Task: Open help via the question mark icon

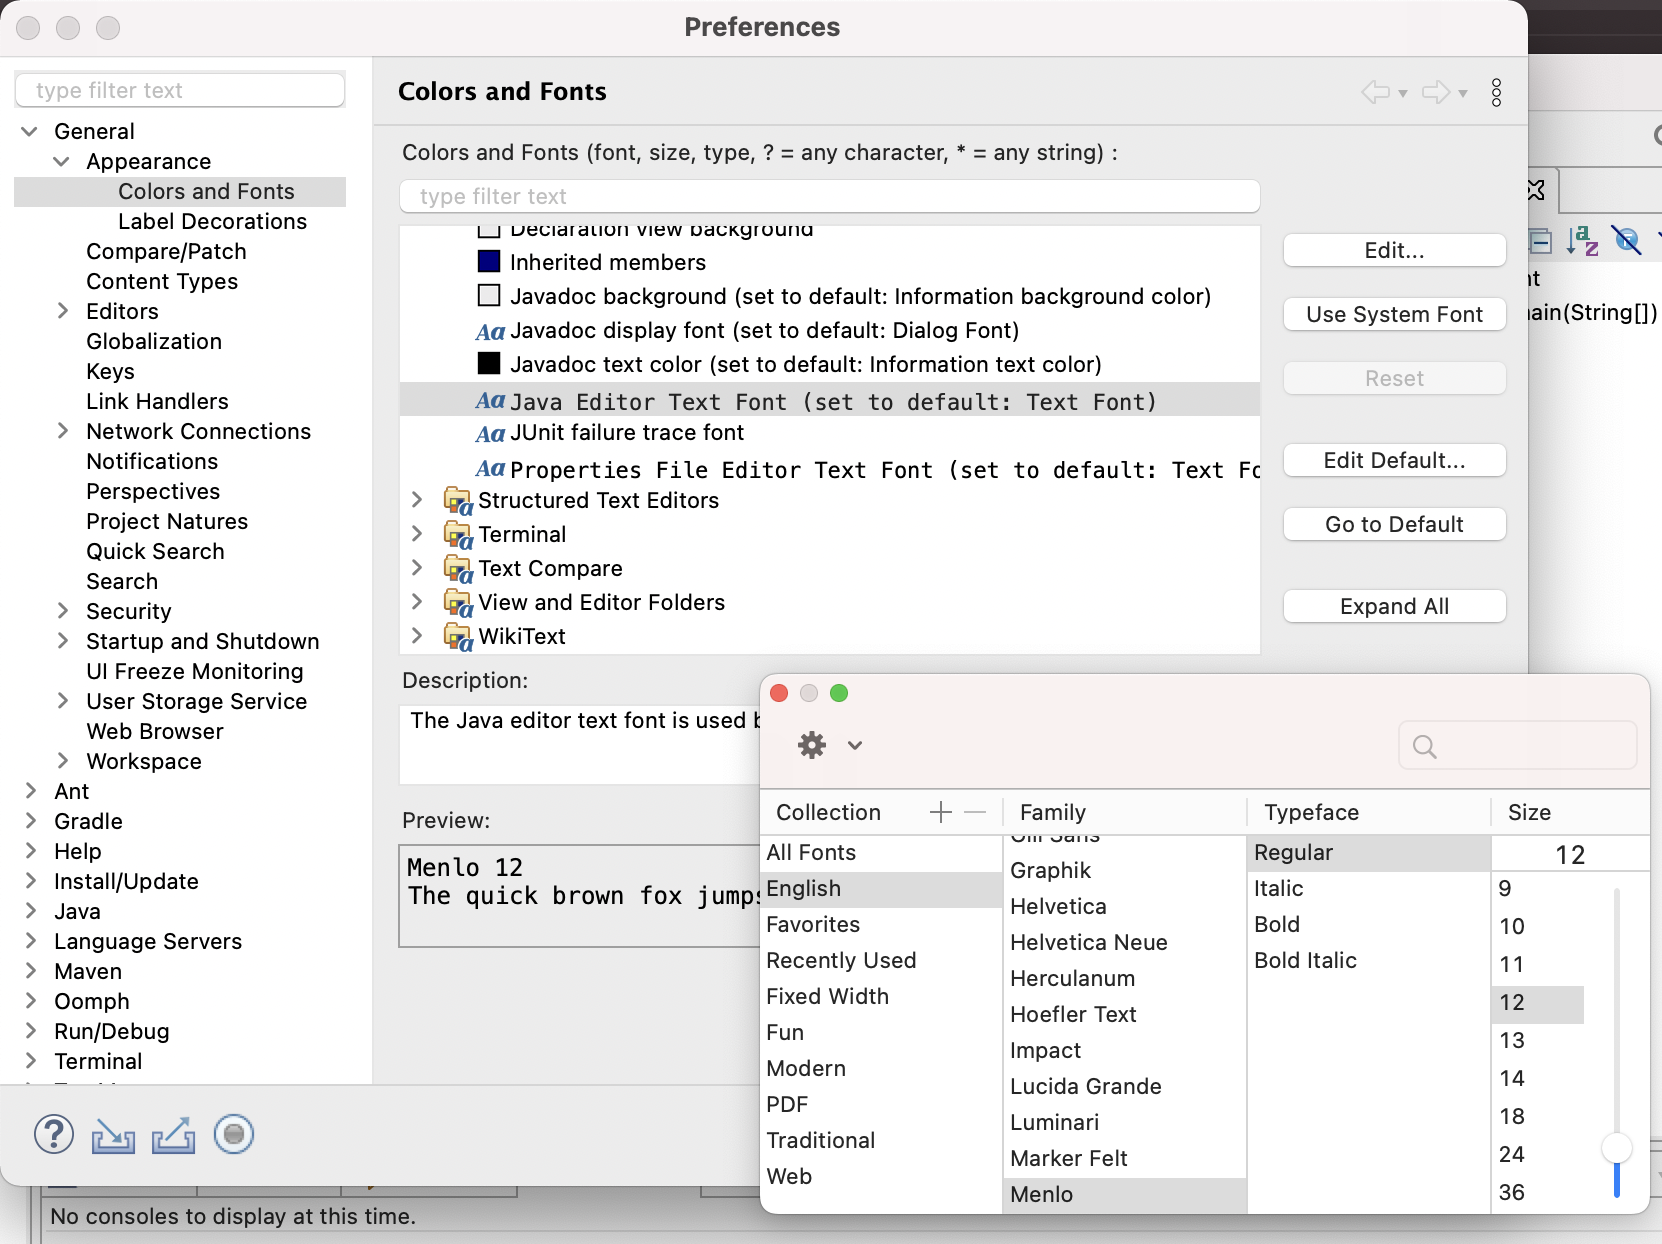Action: click(x=53, y=1134)
